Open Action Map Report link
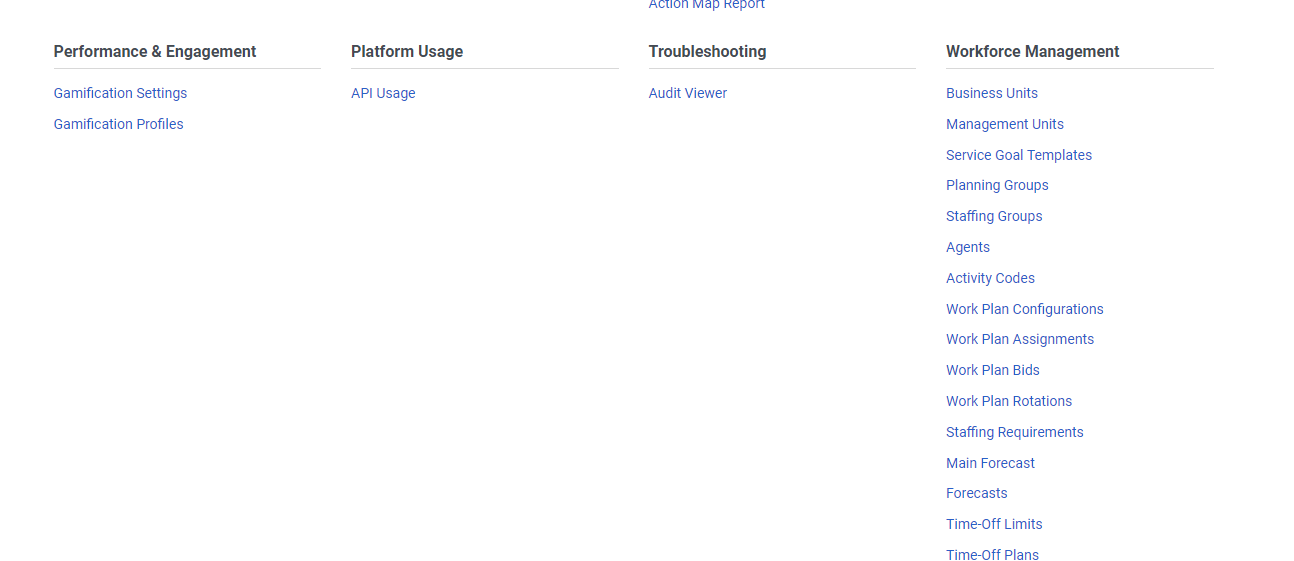Screen dimensions: 1294x561 tap(706, 5)
